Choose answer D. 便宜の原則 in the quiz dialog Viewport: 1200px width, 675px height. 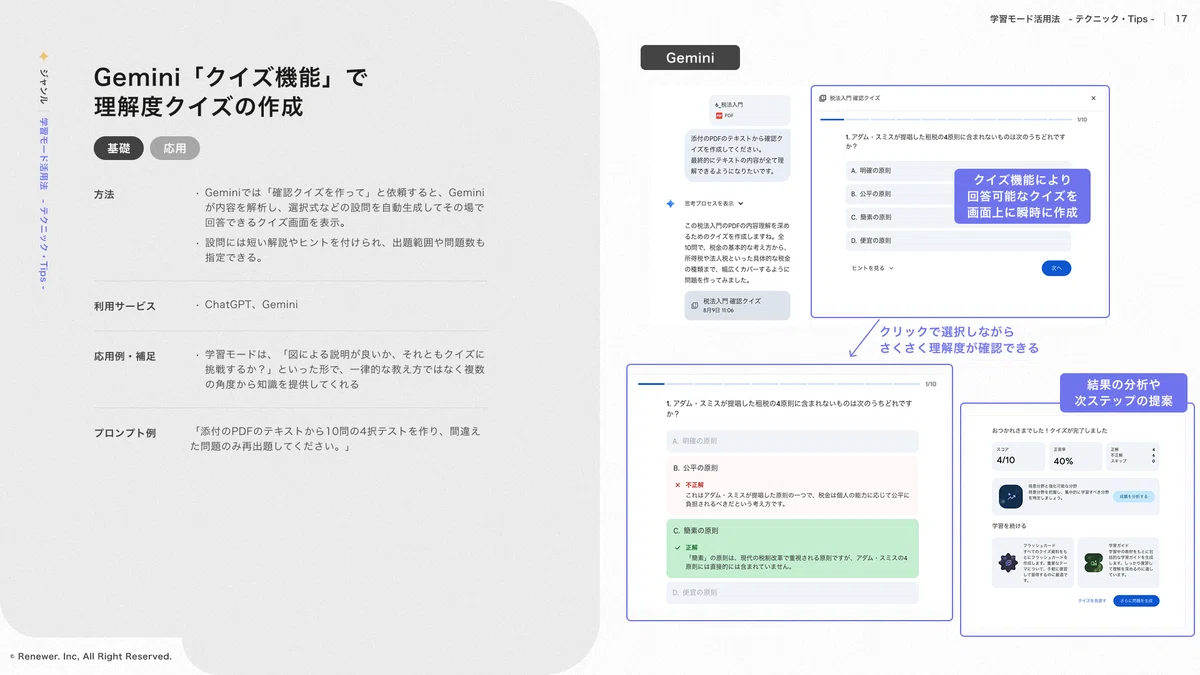959,240
